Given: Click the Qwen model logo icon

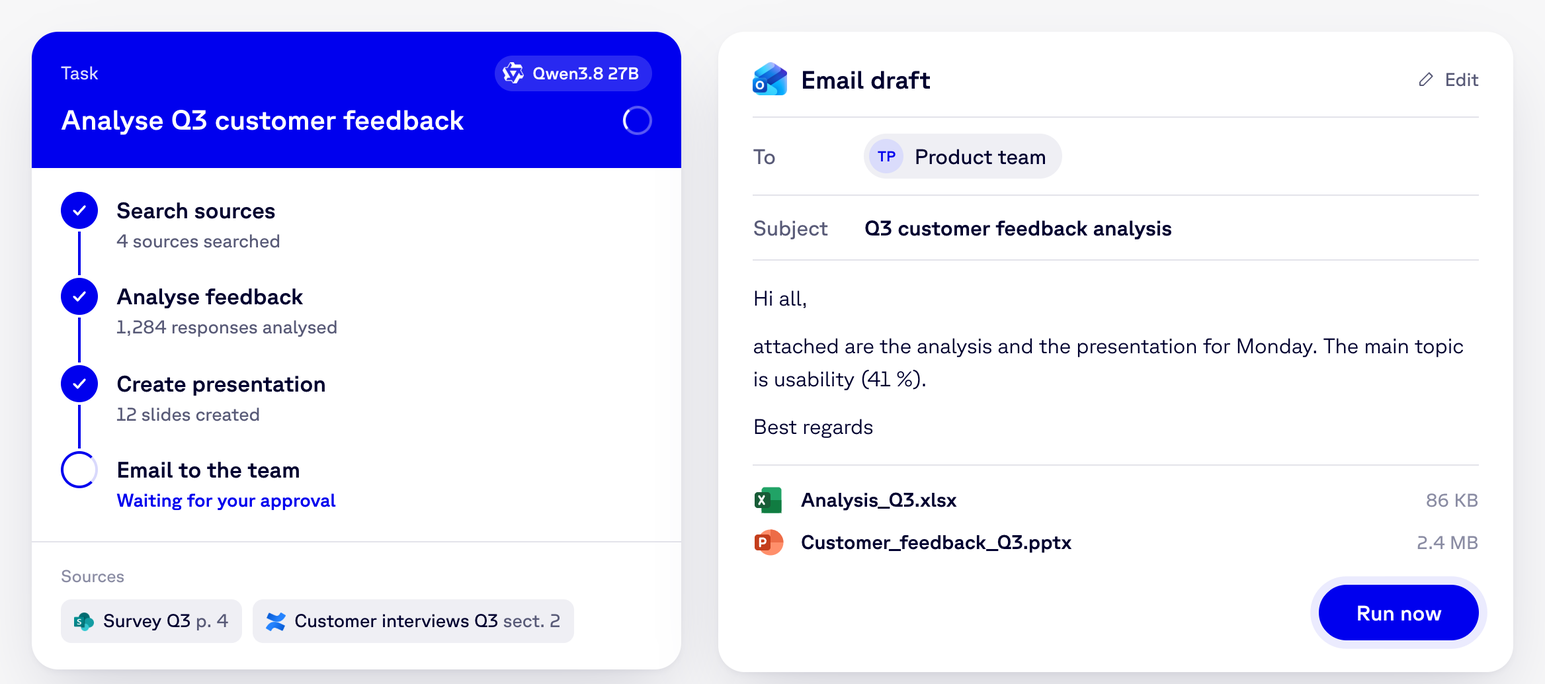Looking at the screenshot, I should click(513, 73).
